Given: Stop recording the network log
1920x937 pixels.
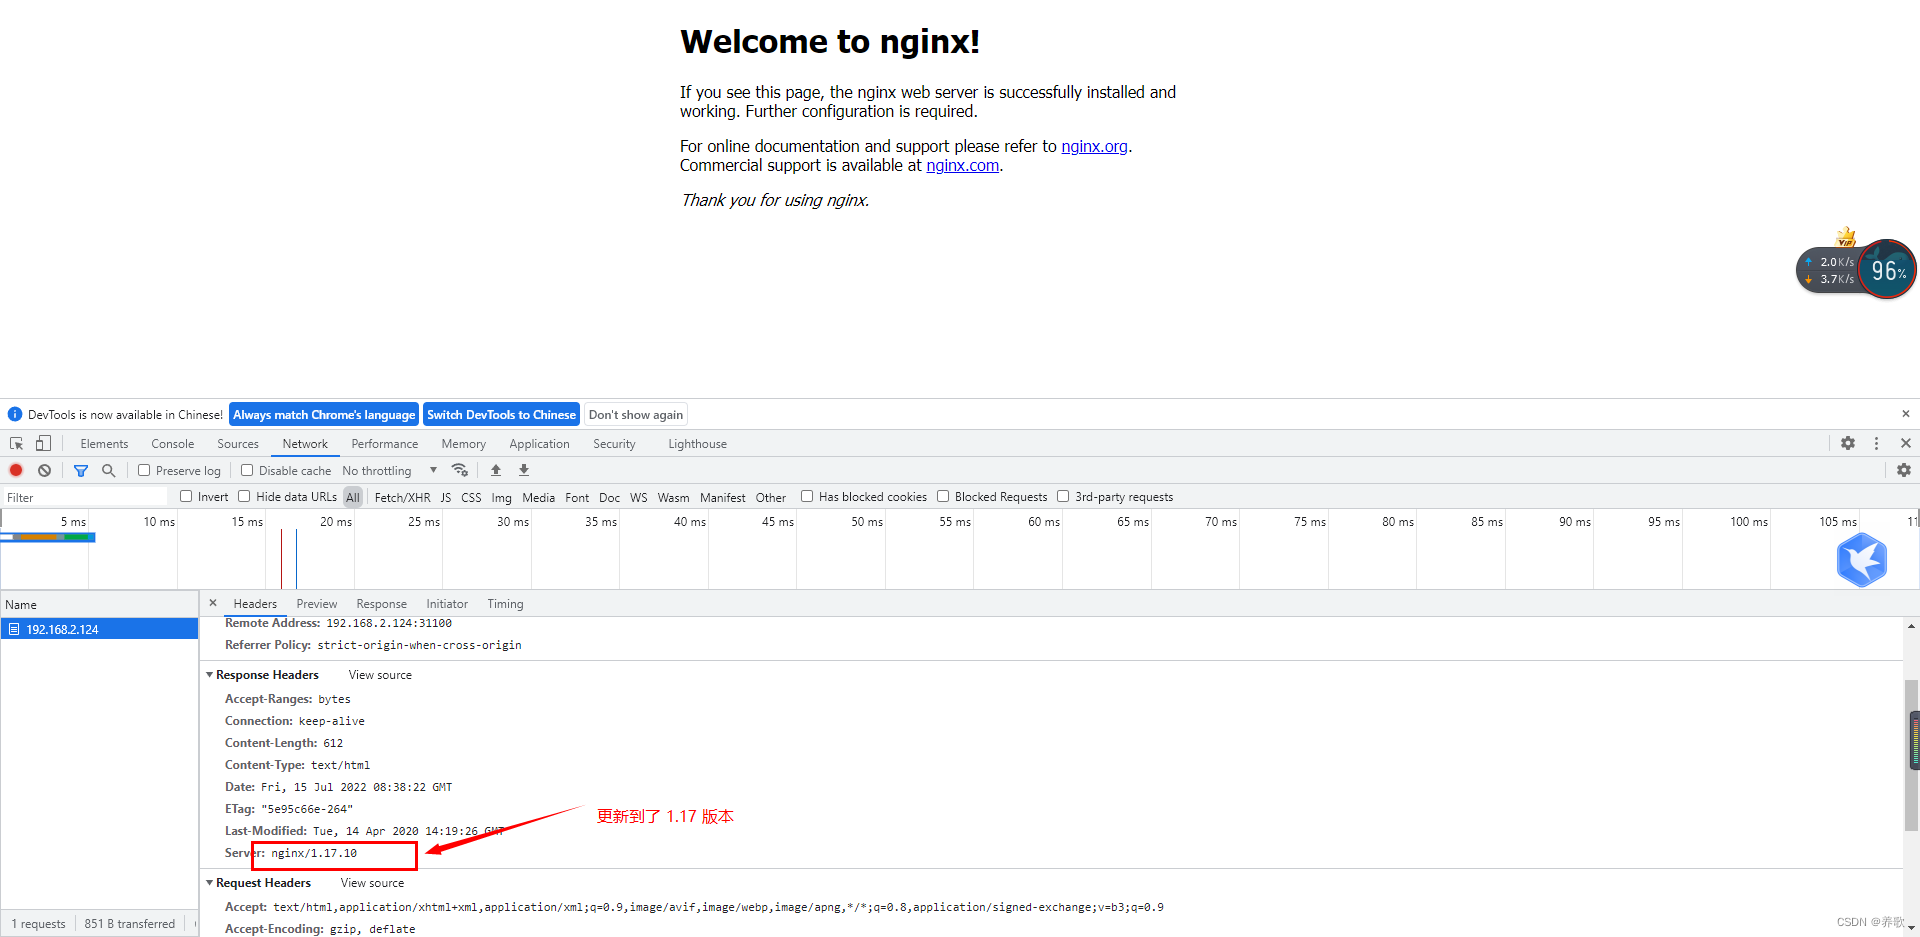Looking at the screenshot, I should click(x=16, y=470).
